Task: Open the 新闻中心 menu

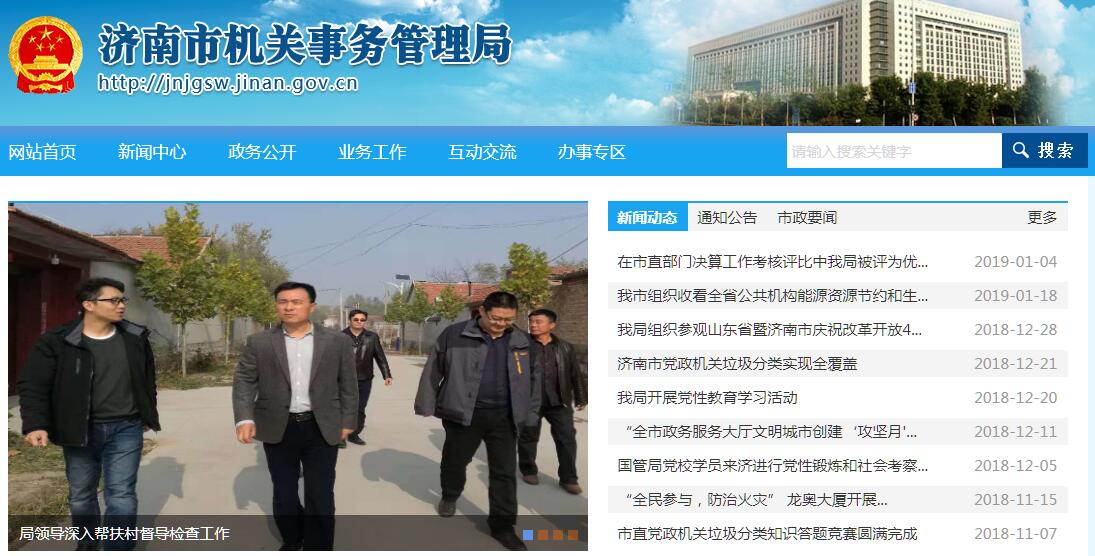Action: click(152, 152)
